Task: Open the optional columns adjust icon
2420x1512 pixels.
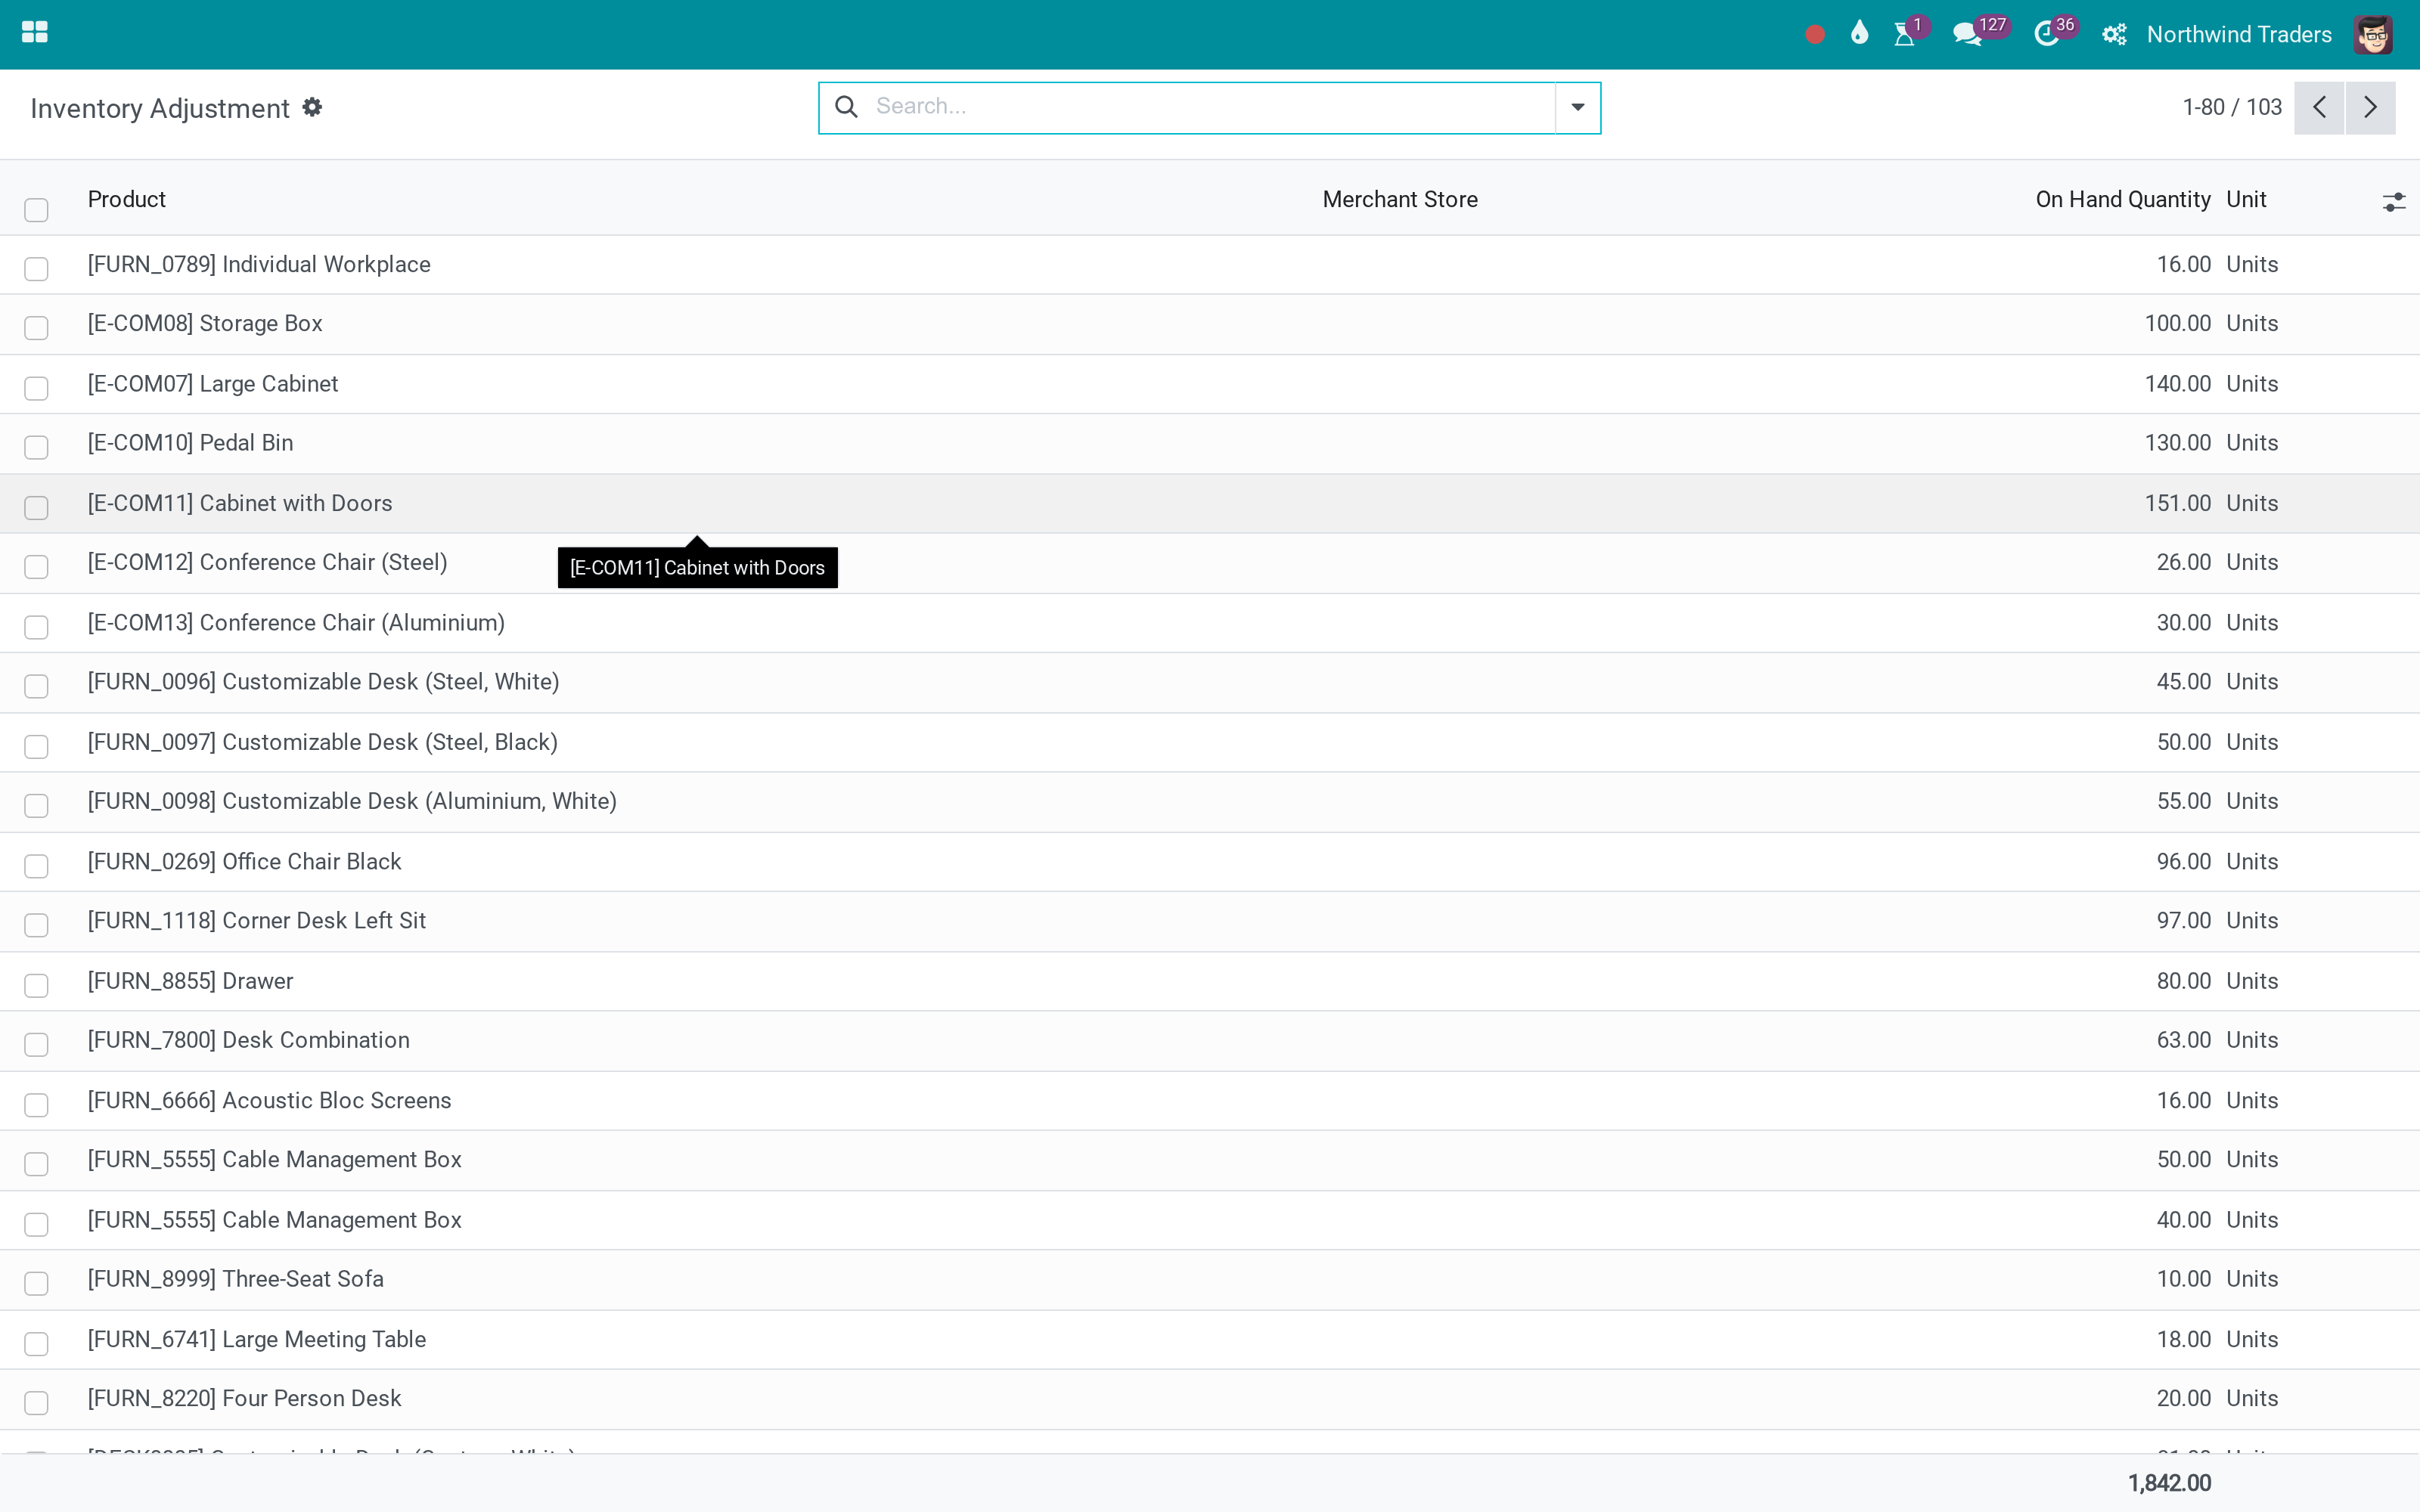Action: point(2393,202)
